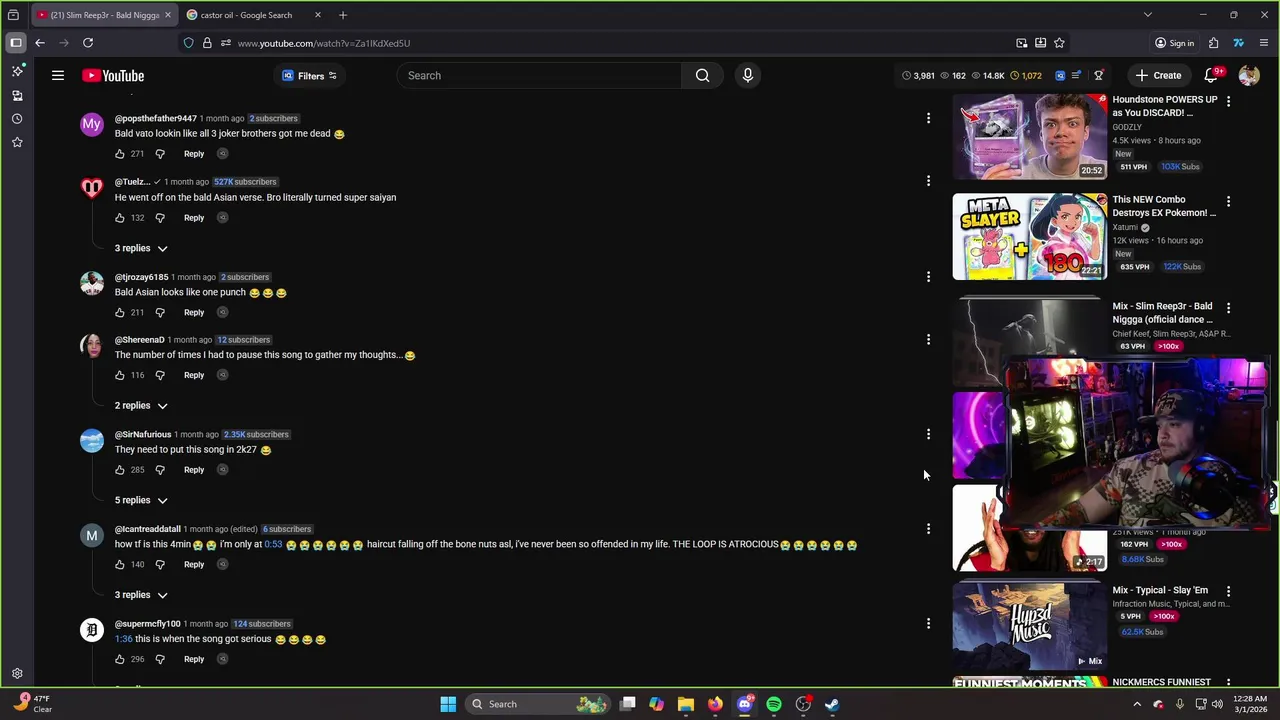Click the YouTube search input field

coord(540,75)
